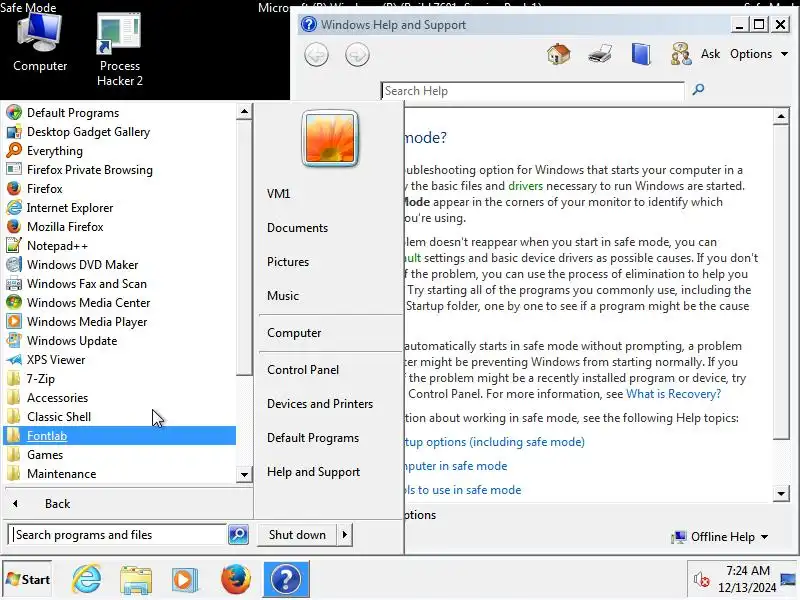Open Music from Start menu
The height and width of the screenshot is (600, 800).
pyautogui.click(x=330, y=296)
